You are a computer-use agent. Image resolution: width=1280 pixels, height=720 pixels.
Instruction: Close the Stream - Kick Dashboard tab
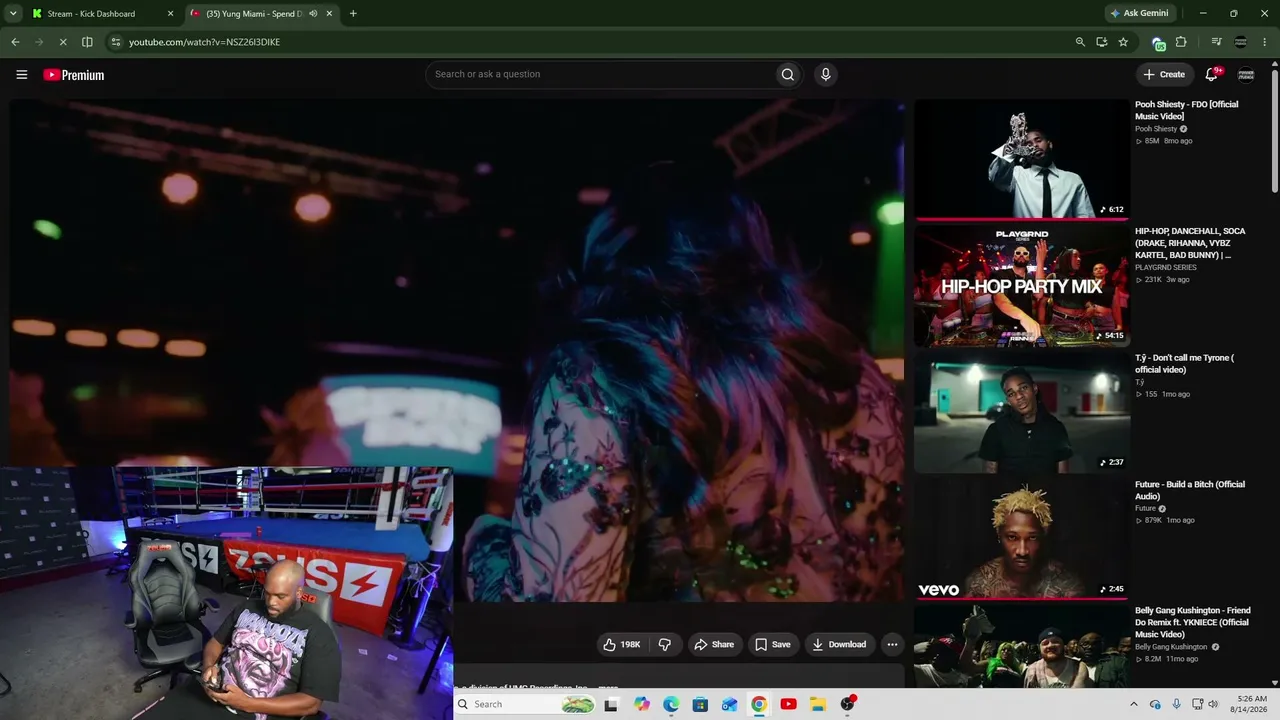tap(170, 14)
